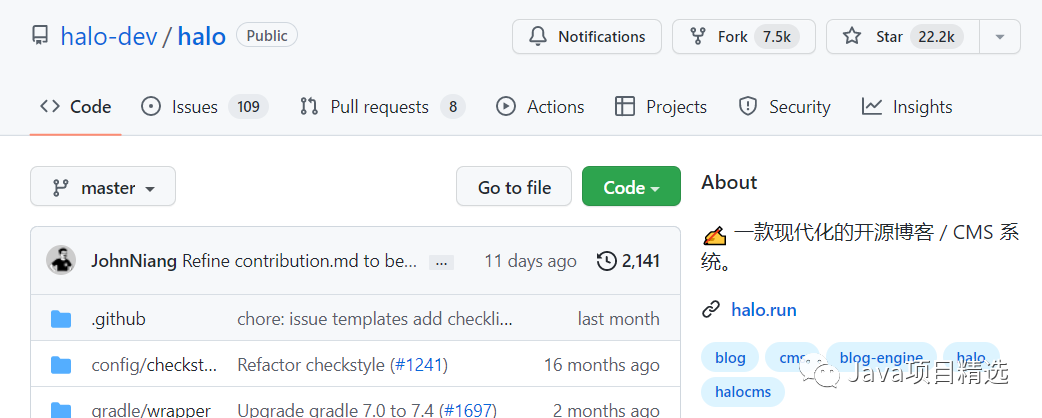Viewport: 1042px width, 418px height.
Task: Click the 109 issues counter badge
Action: (x=249, y=107)
